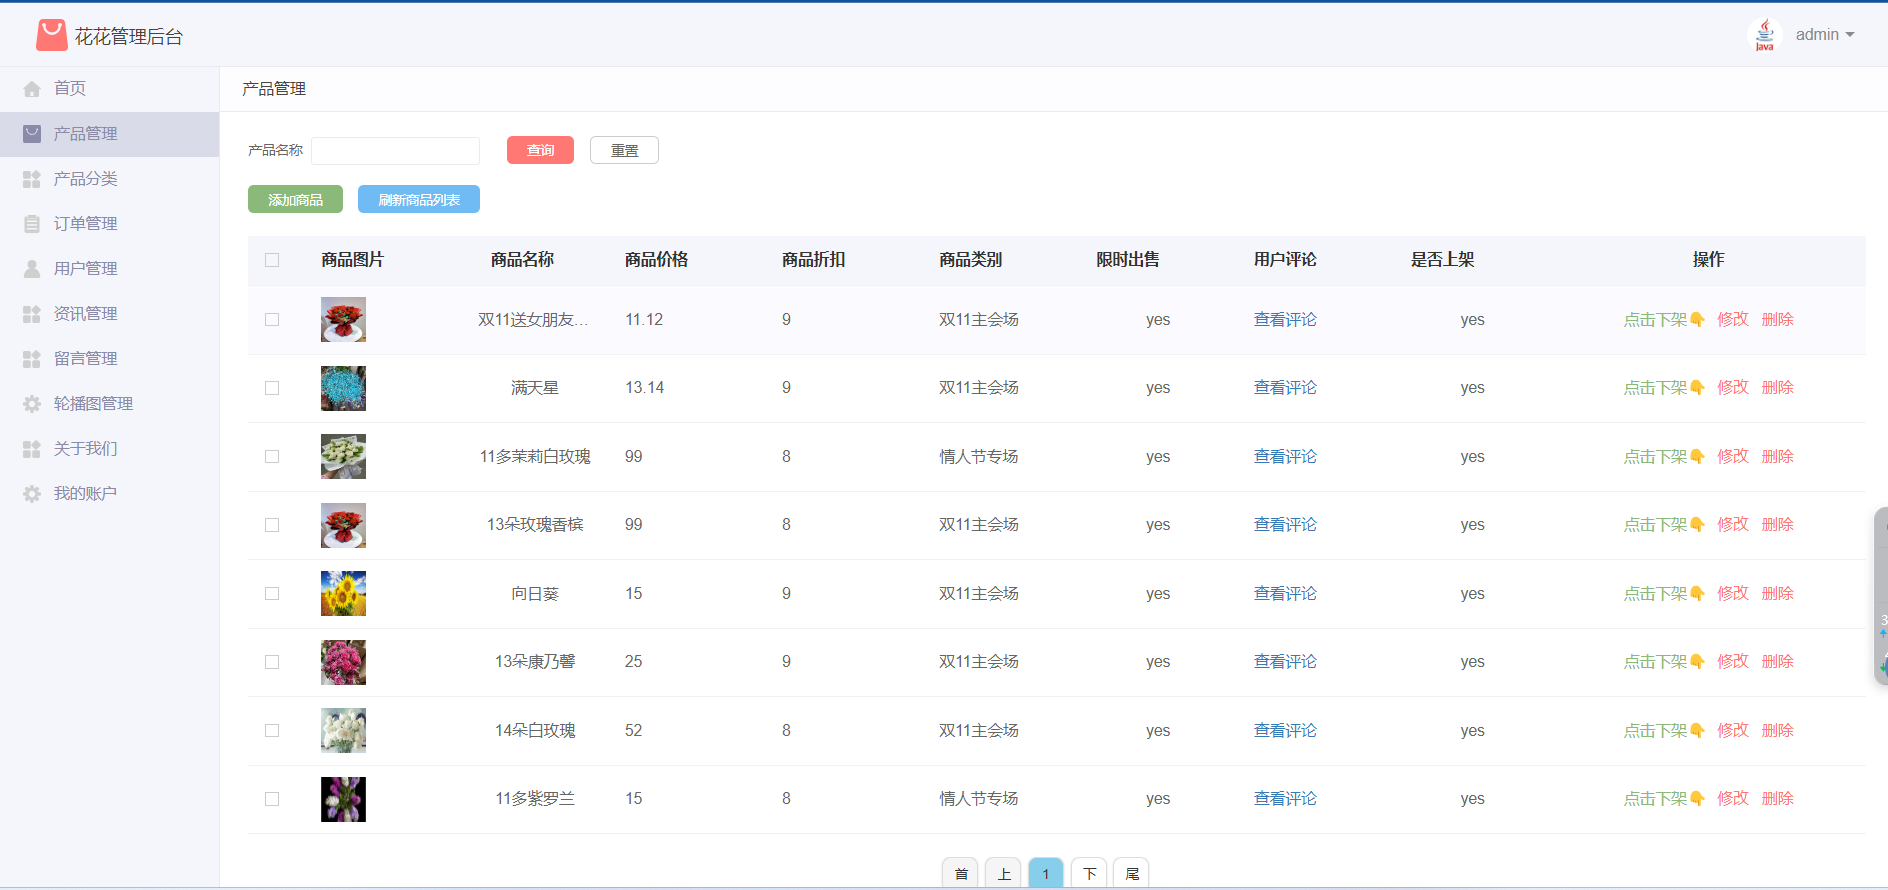Click the price 13.14 cell
1888x890 pixels.
[645, 388]
